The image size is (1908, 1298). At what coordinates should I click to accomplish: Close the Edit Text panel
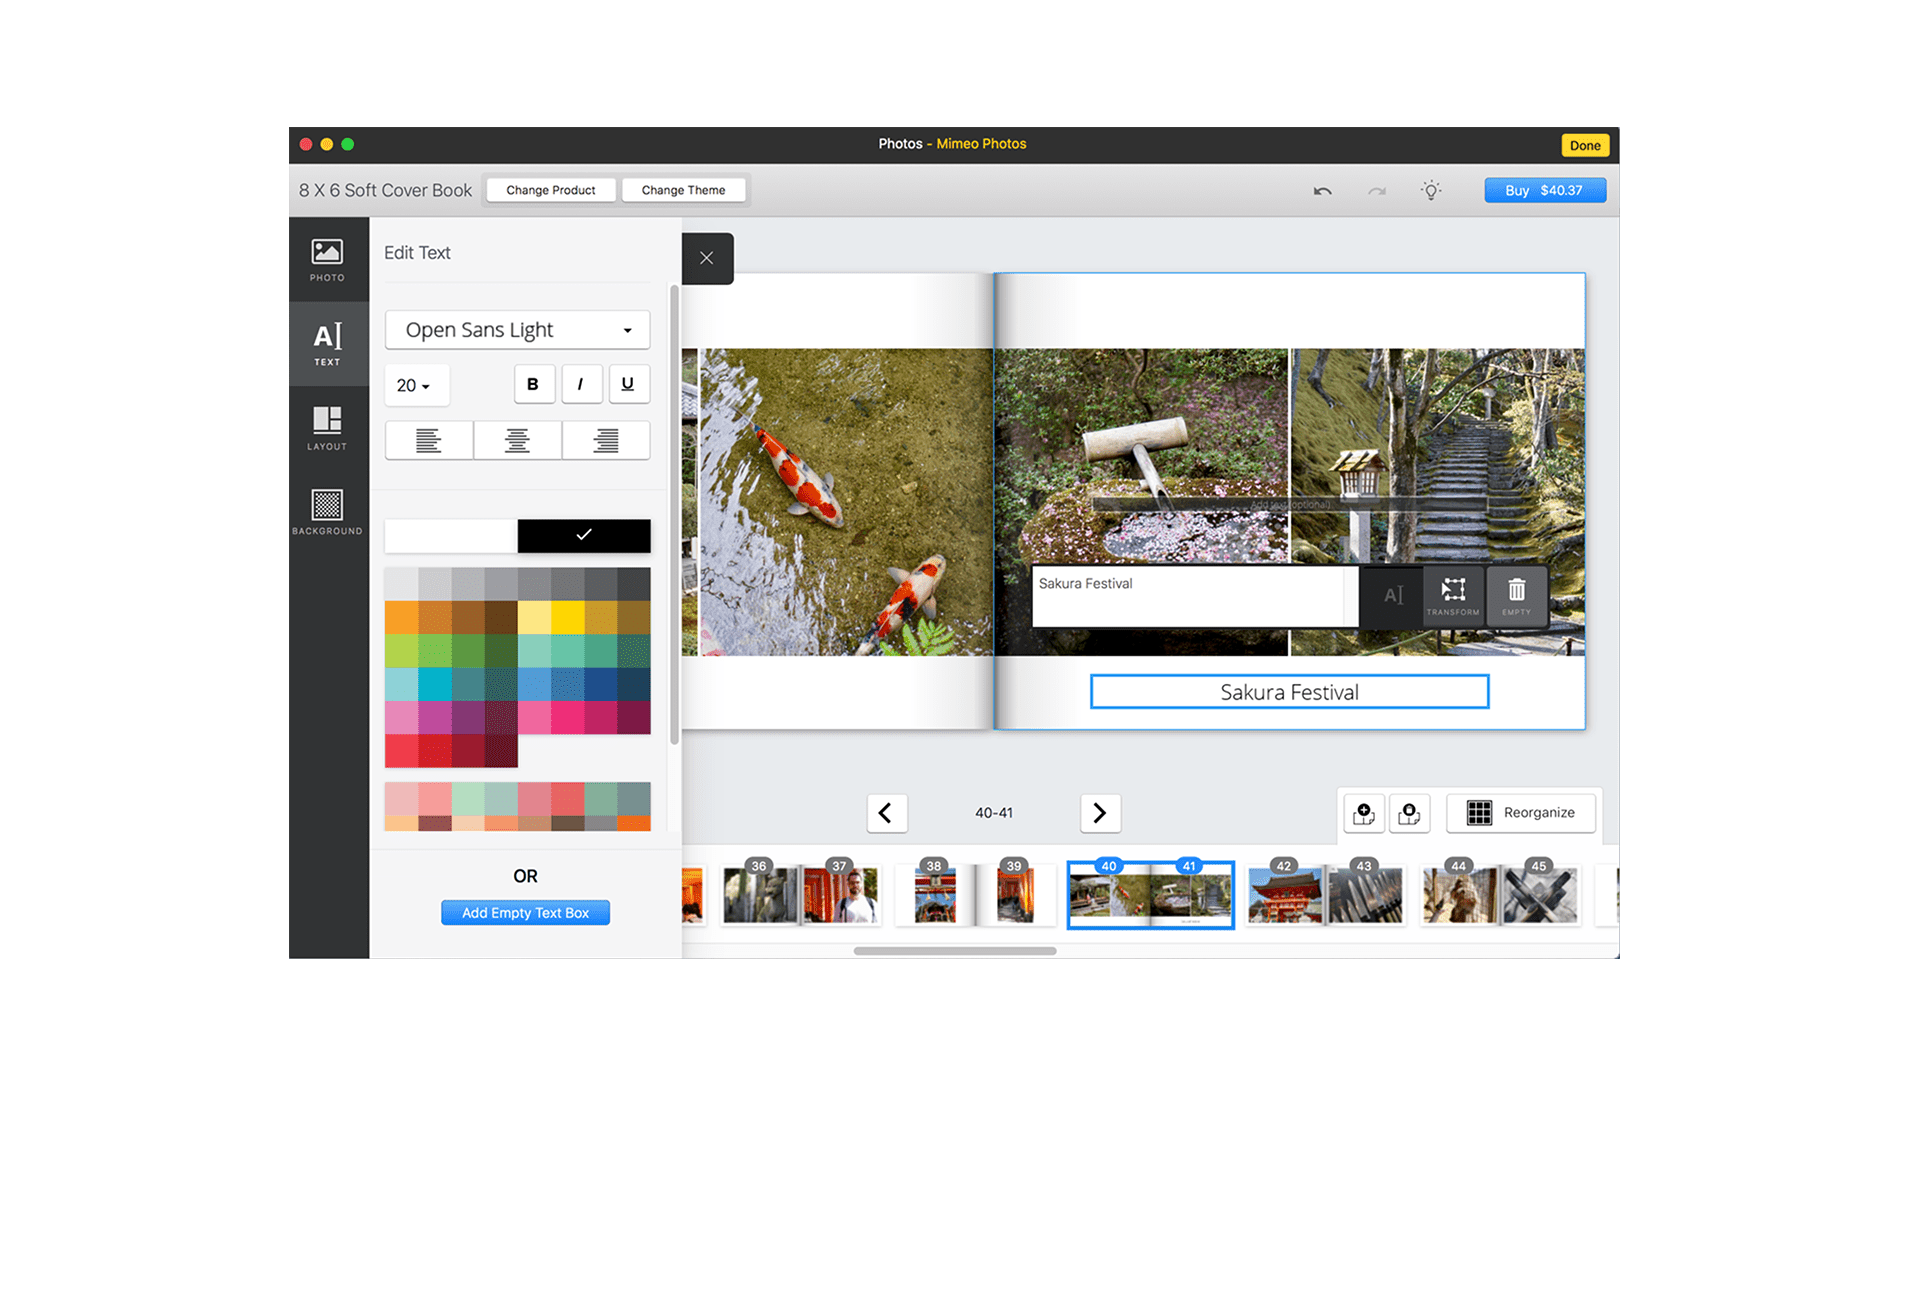[707, 258]
